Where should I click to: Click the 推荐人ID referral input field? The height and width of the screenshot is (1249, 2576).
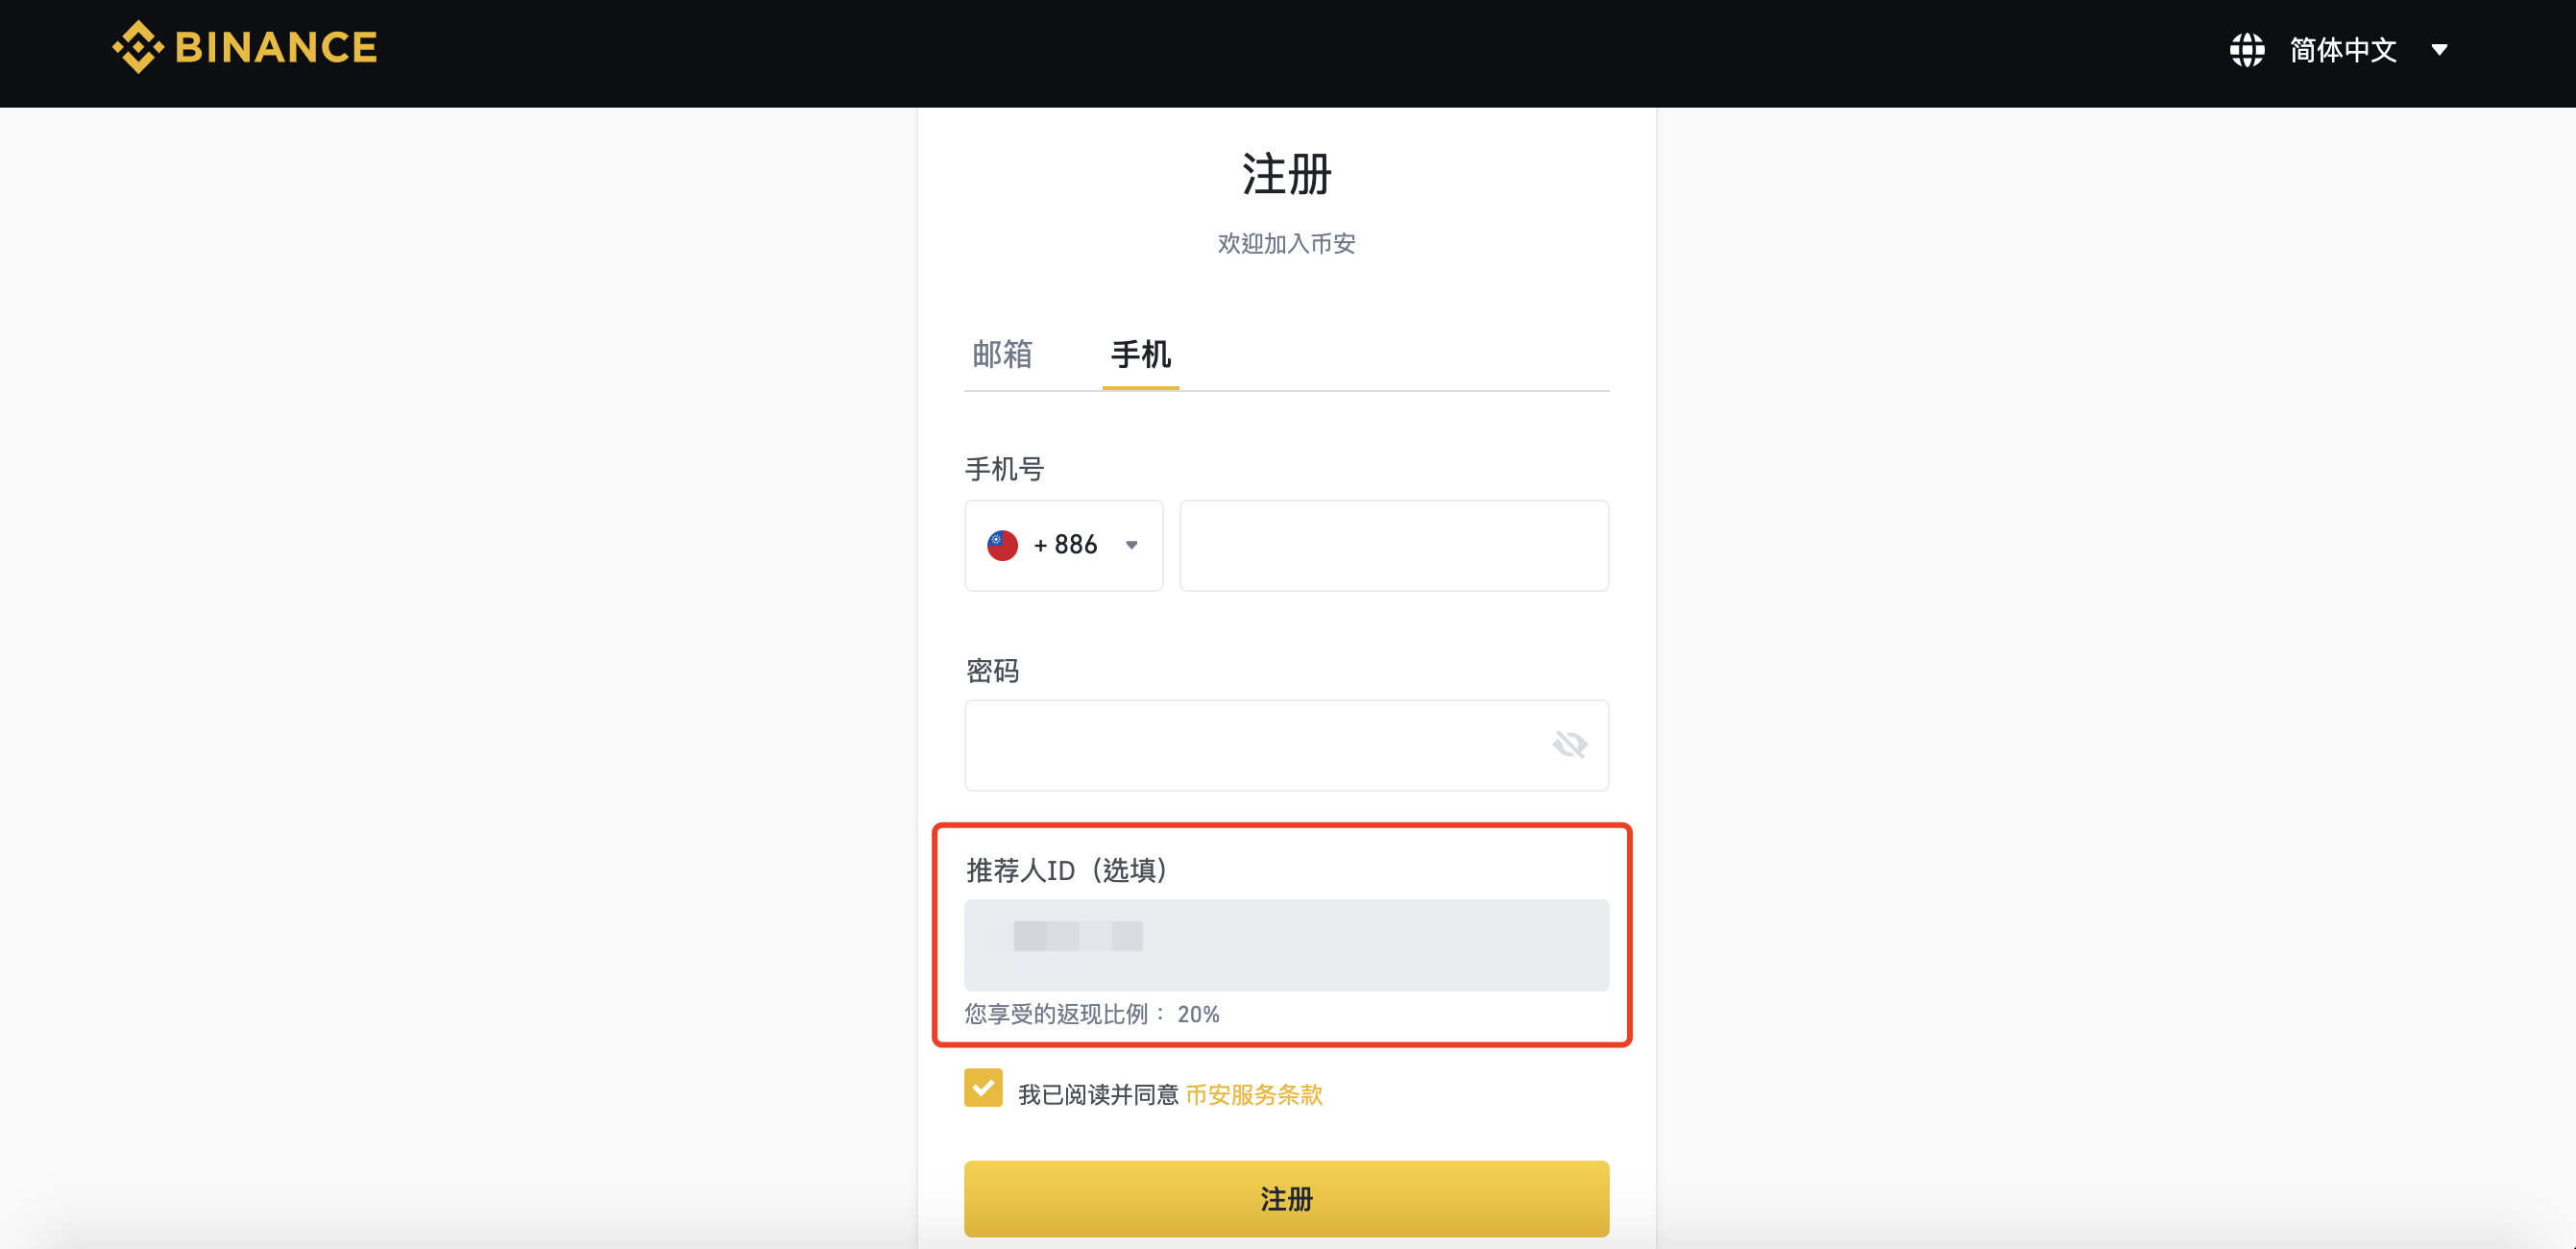pyautogui.click(x=1286, y=945)
